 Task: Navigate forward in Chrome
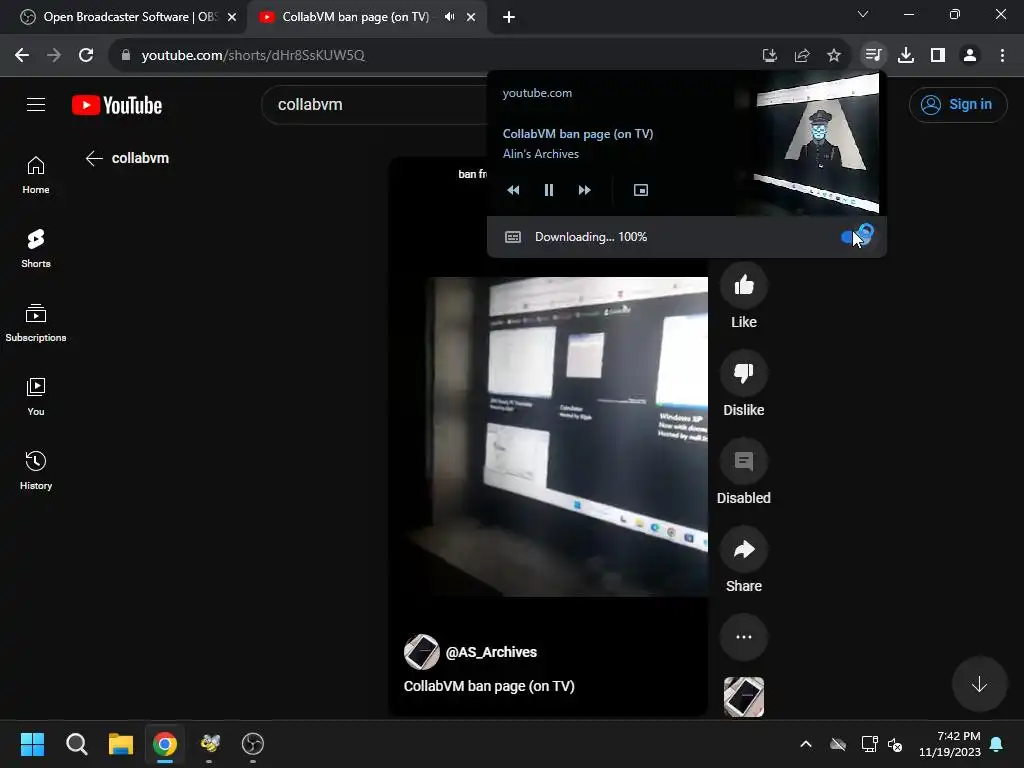(54, 55)
